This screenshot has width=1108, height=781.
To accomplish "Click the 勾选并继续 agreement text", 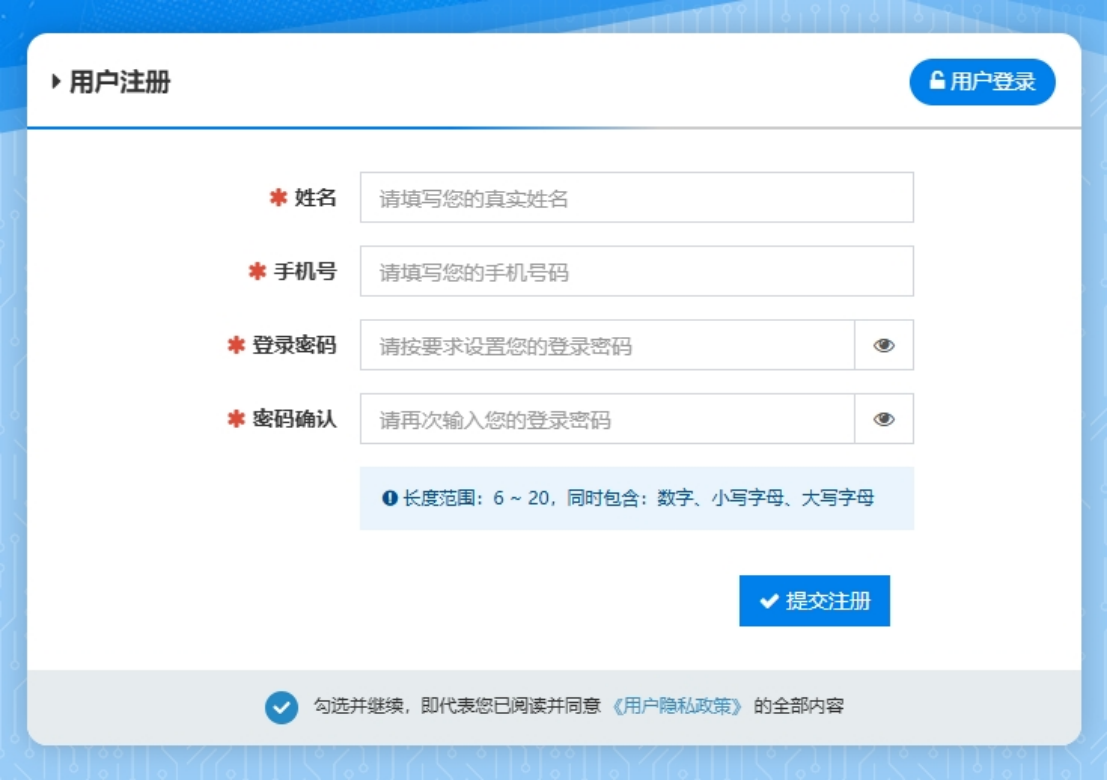I will pyautogui.click(x=457, y=706).
